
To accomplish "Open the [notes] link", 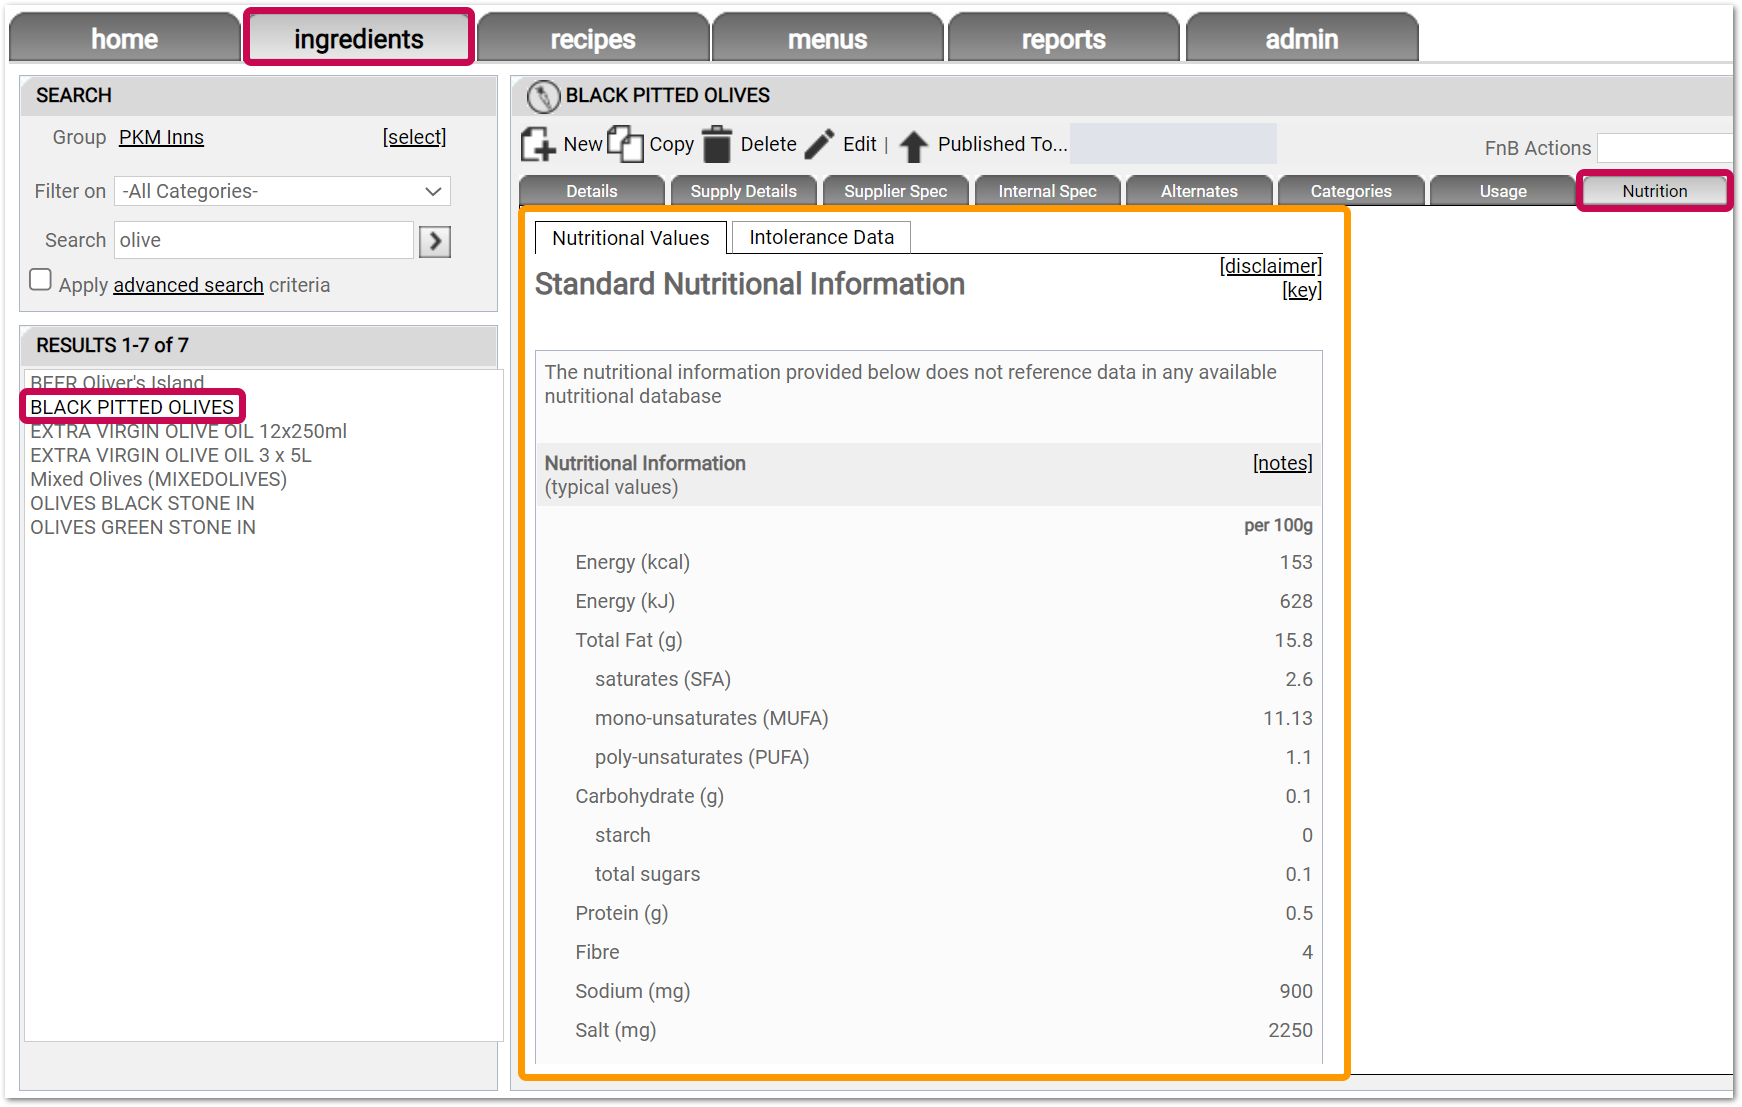I will point(1283,463).
